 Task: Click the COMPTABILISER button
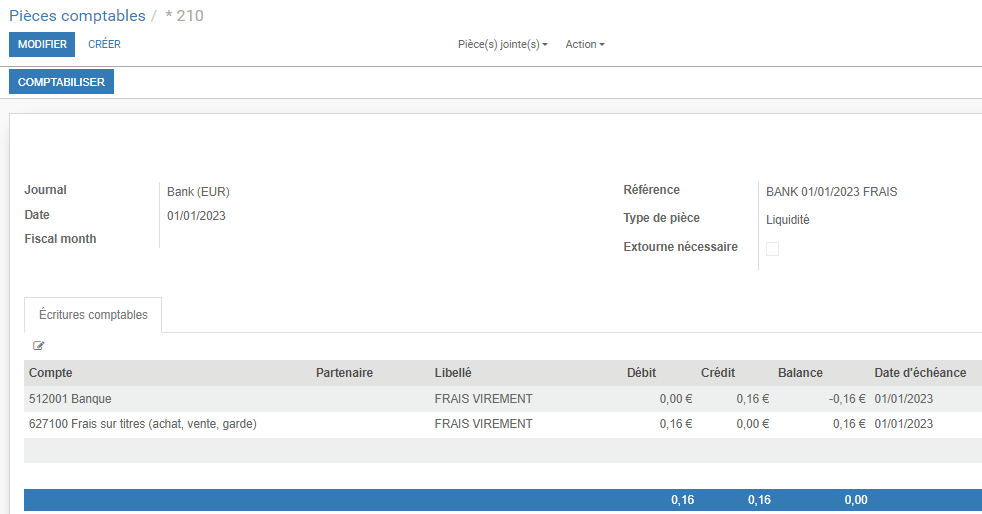point(61,82)
